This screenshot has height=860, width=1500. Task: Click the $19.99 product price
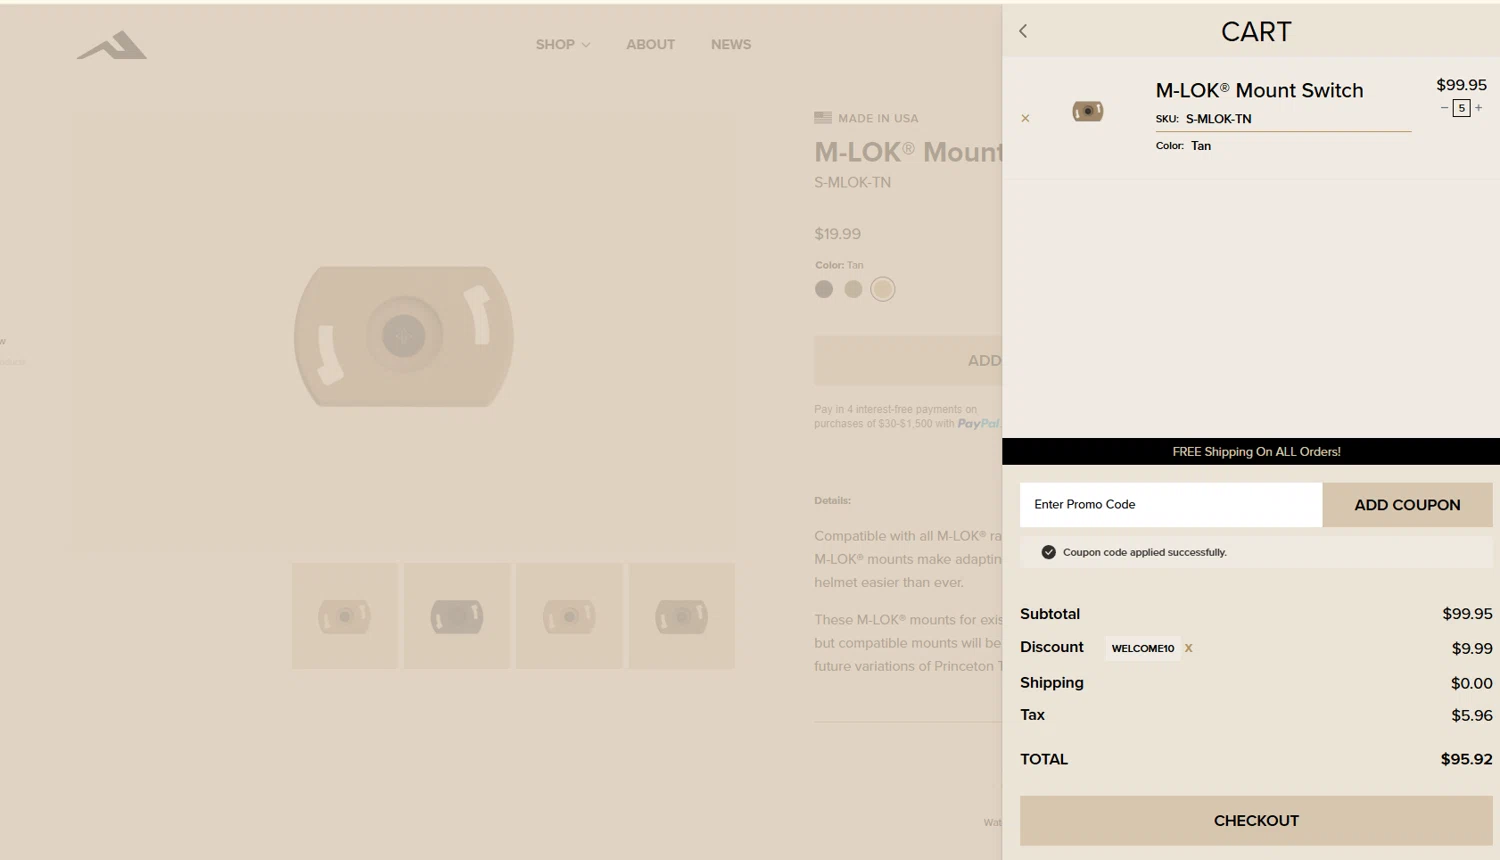[x=837, y=234]
